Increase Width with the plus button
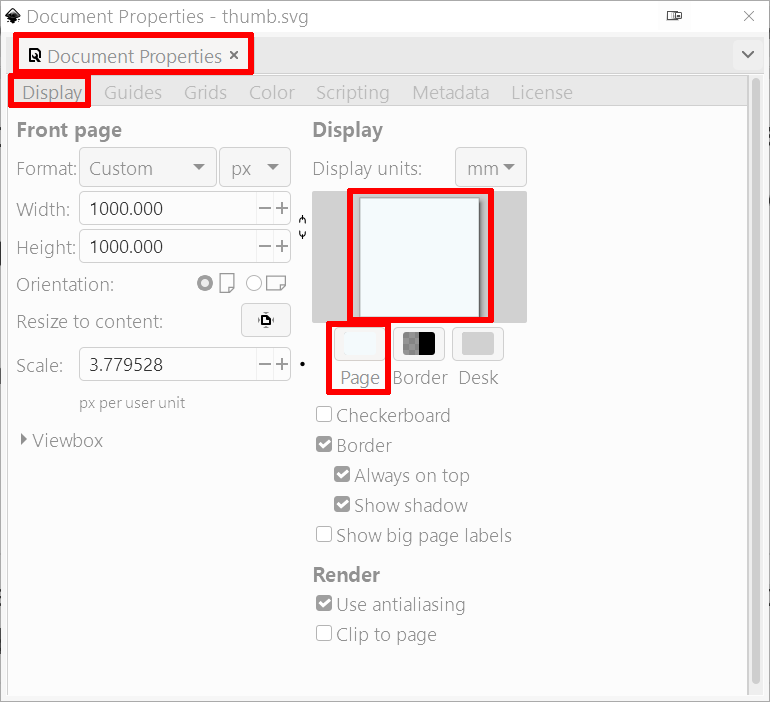 pos(282,208)
